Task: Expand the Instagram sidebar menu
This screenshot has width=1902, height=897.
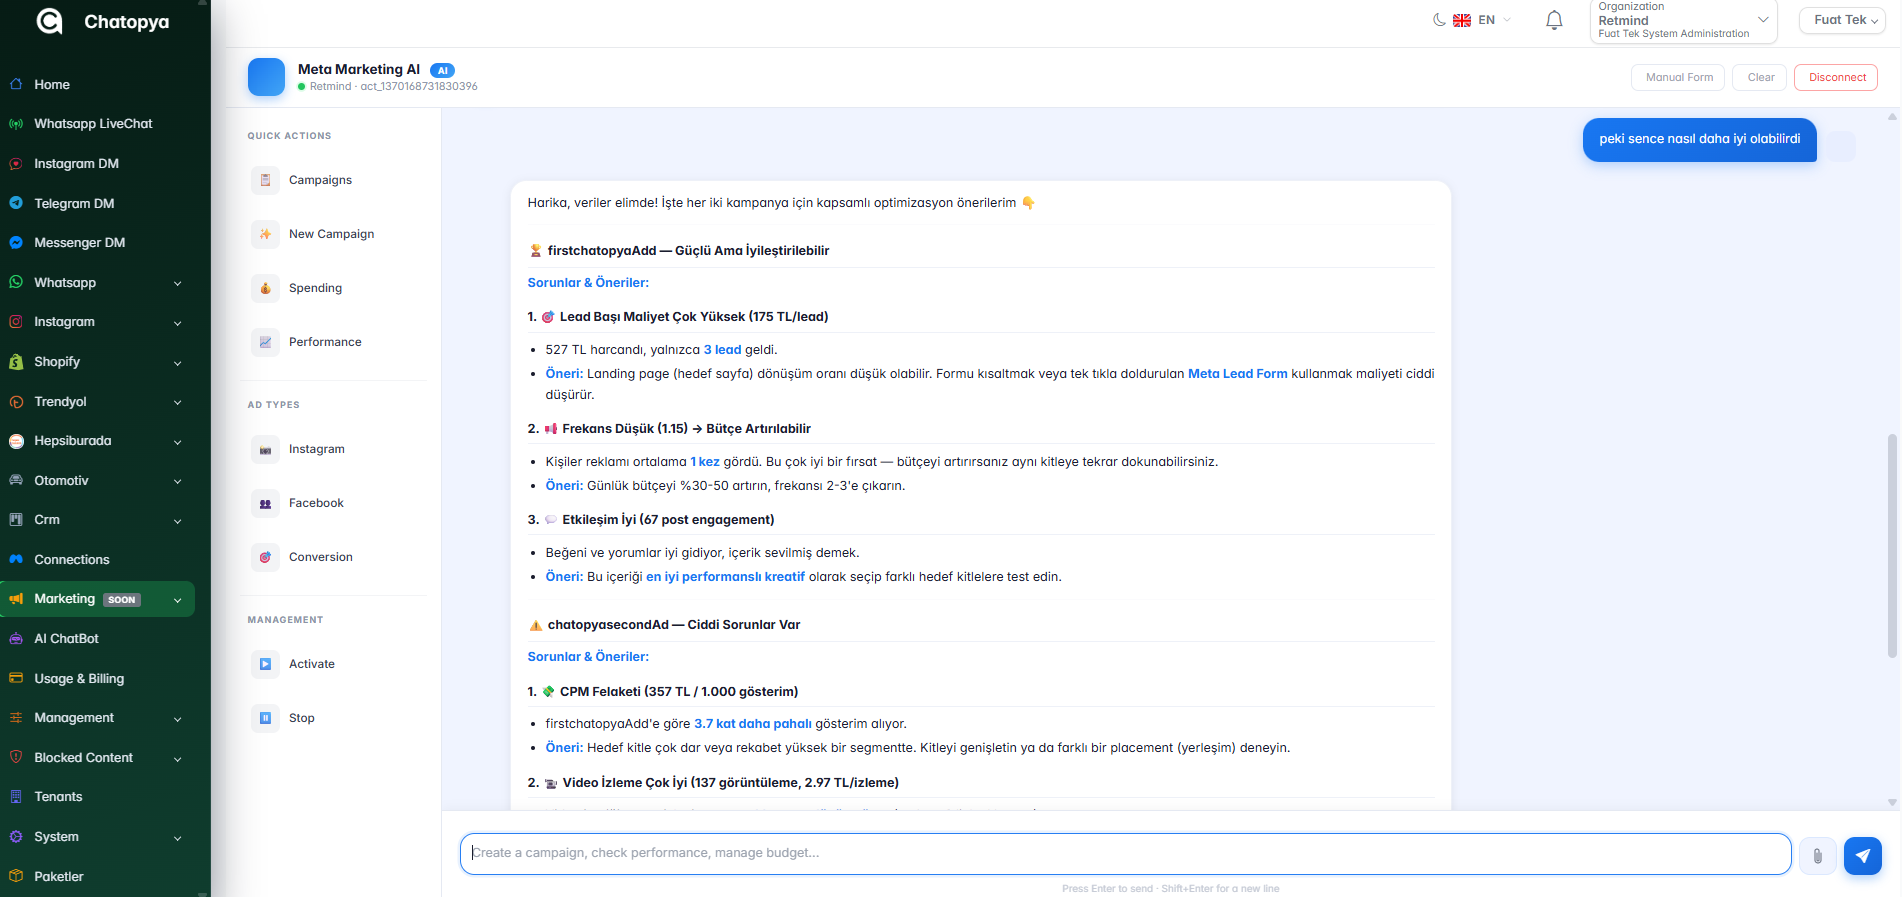Action: click(x=98, y=322)
